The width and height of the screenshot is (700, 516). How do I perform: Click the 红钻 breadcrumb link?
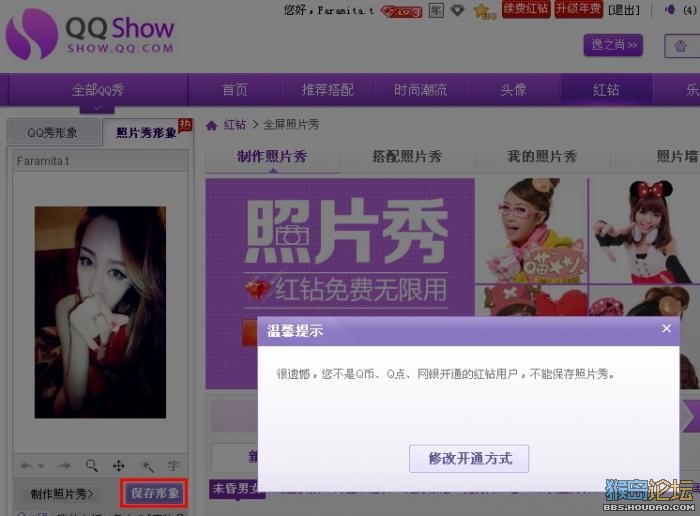tap(235, 125)
